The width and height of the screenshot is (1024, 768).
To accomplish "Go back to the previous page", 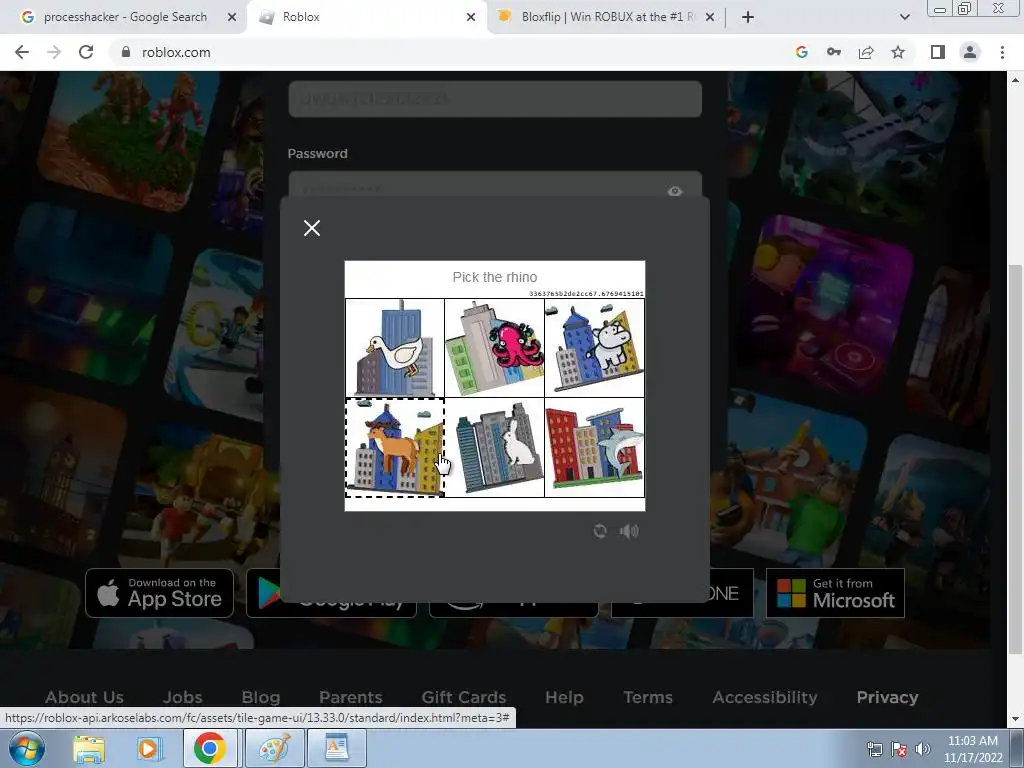I will point(22,52).
